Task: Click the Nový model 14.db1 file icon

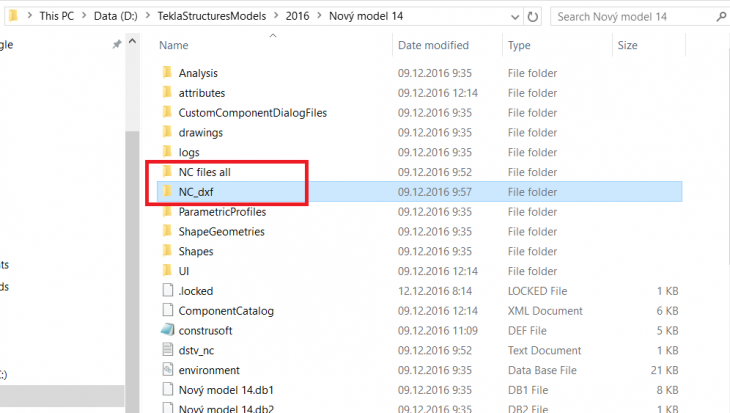Action: pos(168,389)
